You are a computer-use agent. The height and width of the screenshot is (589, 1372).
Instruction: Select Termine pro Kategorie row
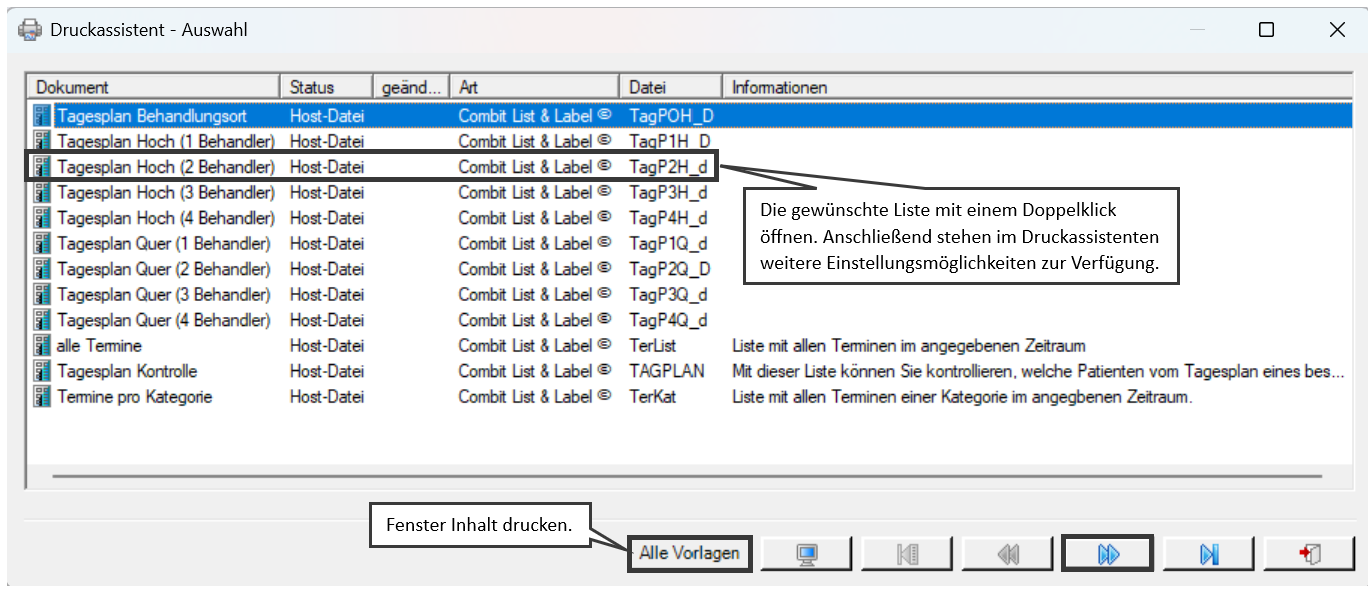pos(690,397)
